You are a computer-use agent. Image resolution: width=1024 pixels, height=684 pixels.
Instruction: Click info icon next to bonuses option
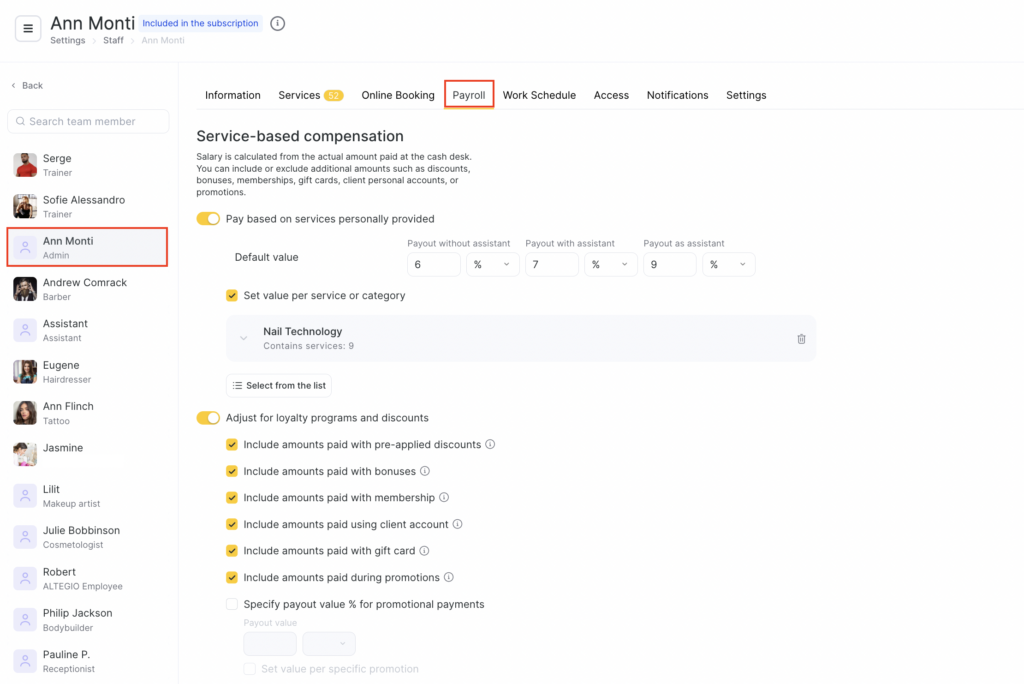click(x=425, y=471)
